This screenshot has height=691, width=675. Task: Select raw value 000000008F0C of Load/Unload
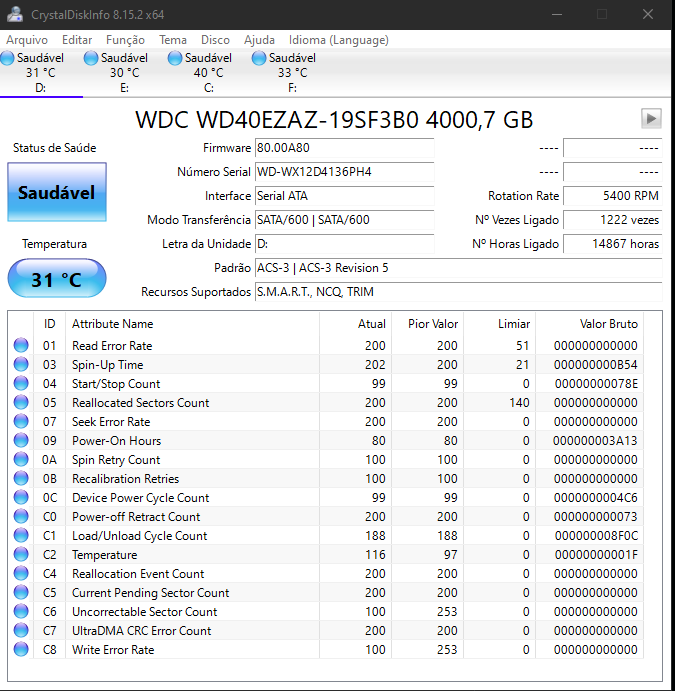click(x=596, y=535)
